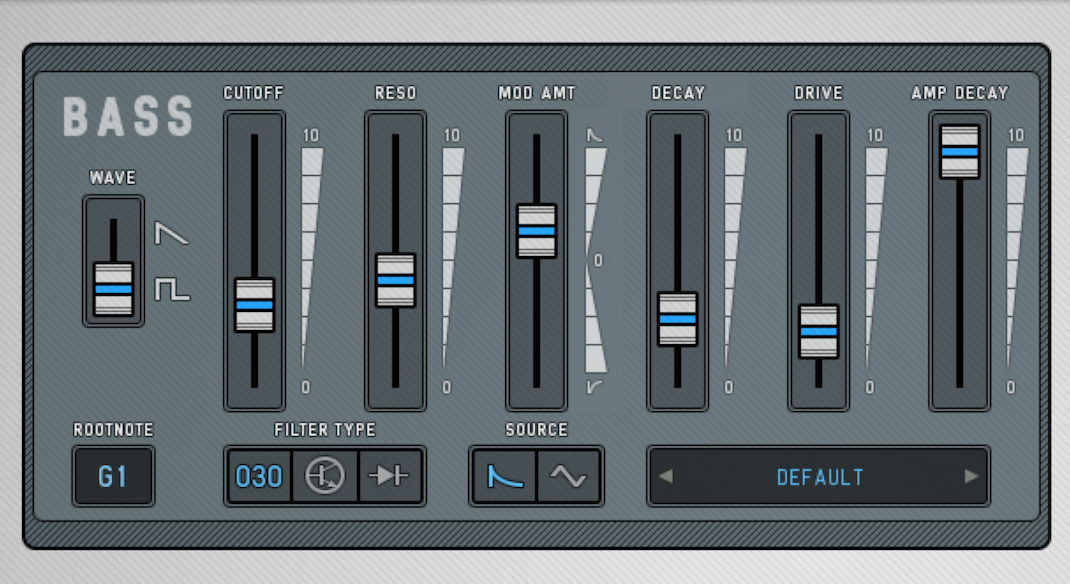The width and height of the screenshot is (1070, 584).
Task: Click the Decay slider handle
Action: click(677, 319)
